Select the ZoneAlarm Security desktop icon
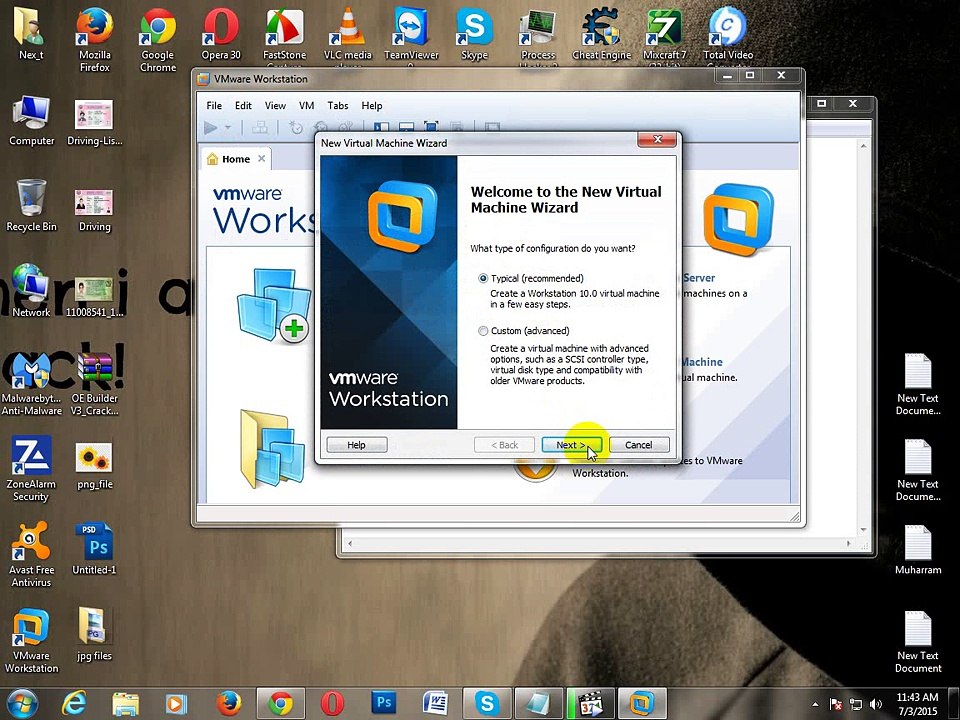 click(x=31, y=469)
